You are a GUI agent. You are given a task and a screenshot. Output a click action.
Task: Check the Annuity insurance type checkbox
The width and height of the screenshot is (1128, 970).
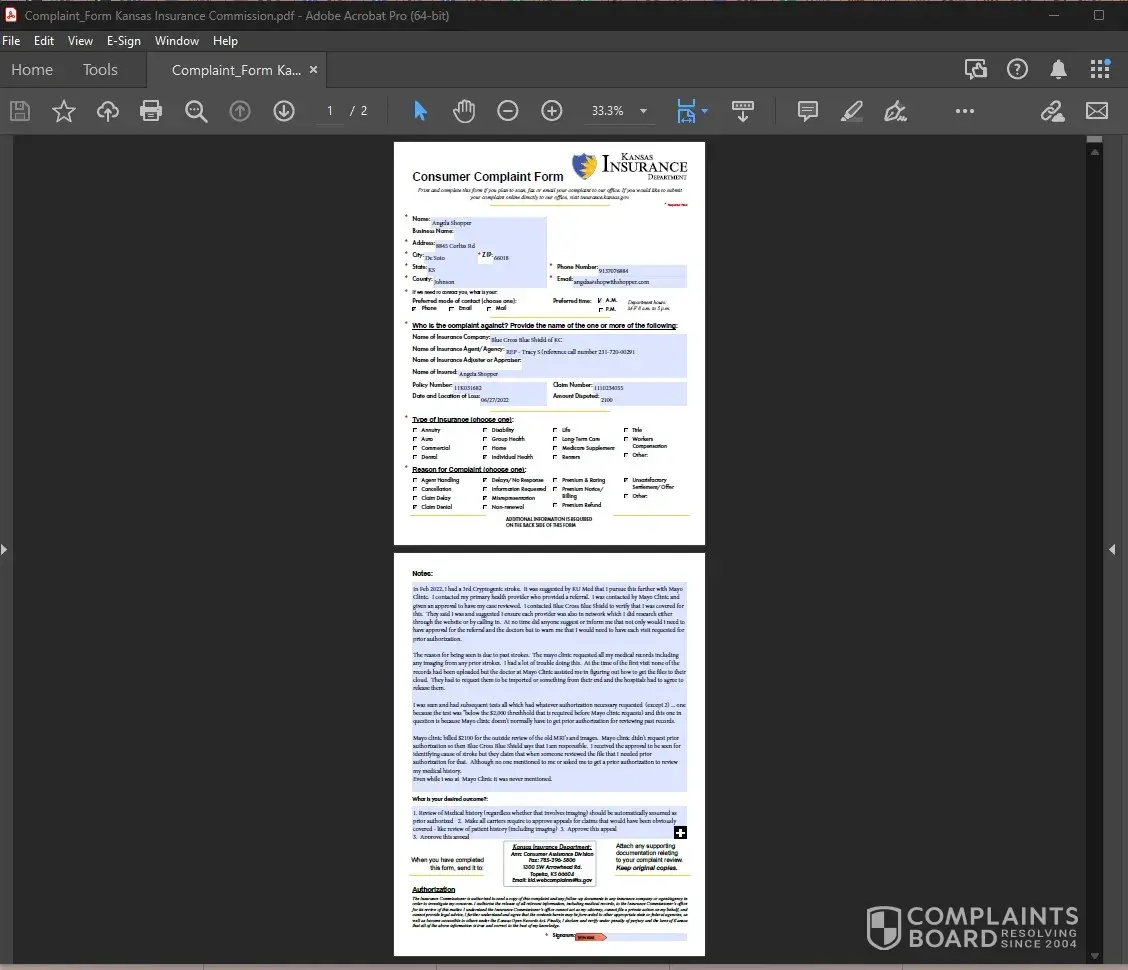(x=415, y=430)
